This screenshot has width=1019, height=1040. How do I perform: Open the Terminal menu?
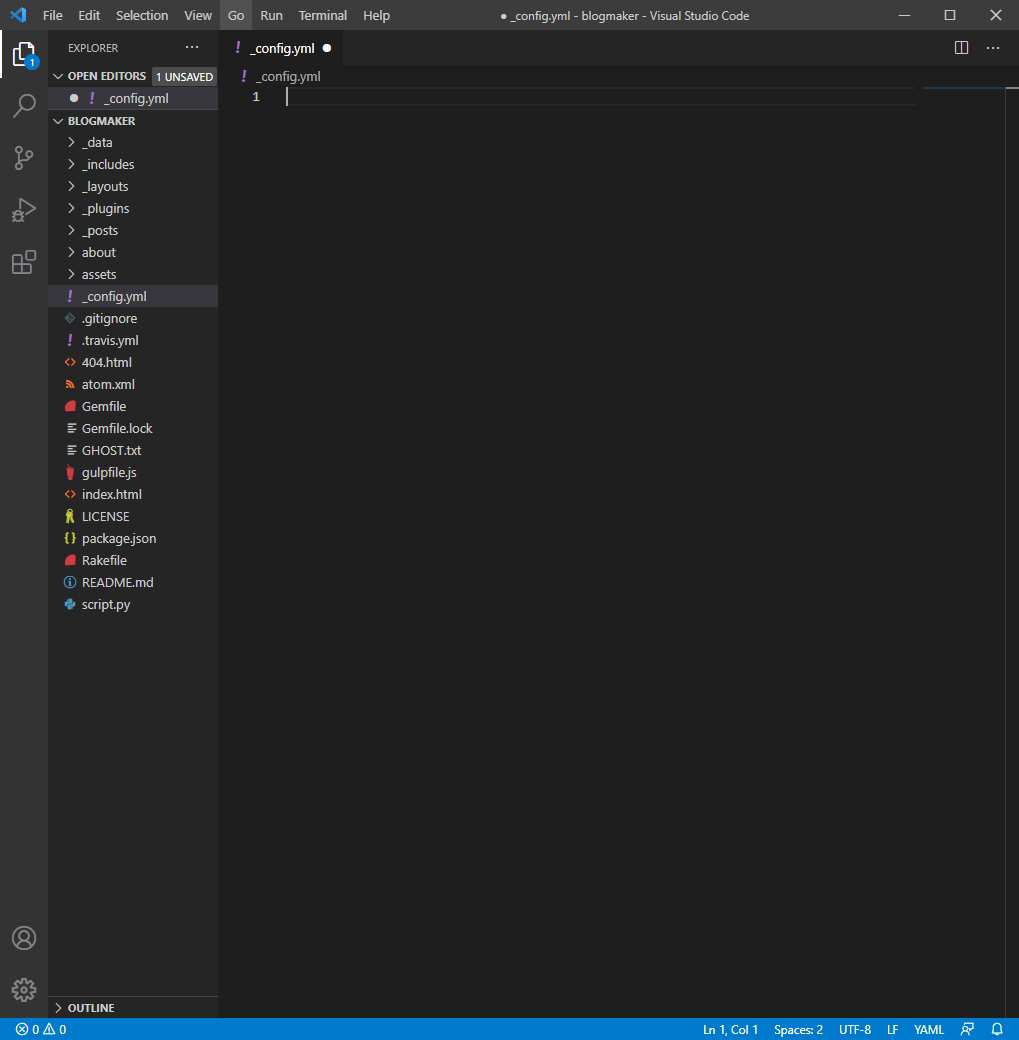tap(322, 15)
